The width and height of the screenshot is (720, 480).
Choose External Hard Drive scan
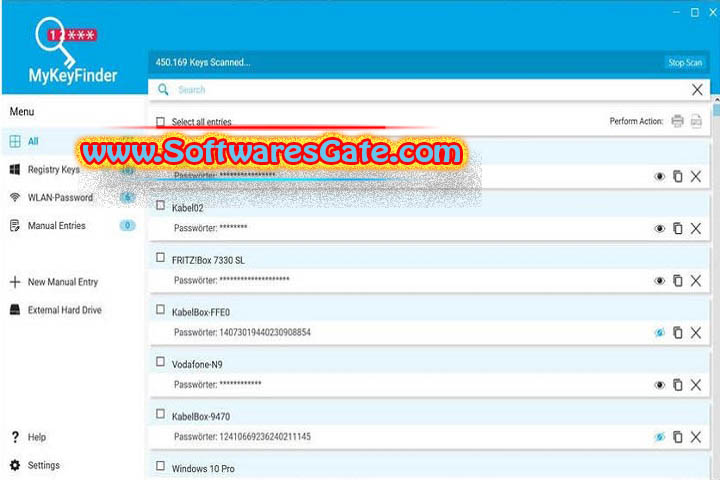(x=56, y=310)
